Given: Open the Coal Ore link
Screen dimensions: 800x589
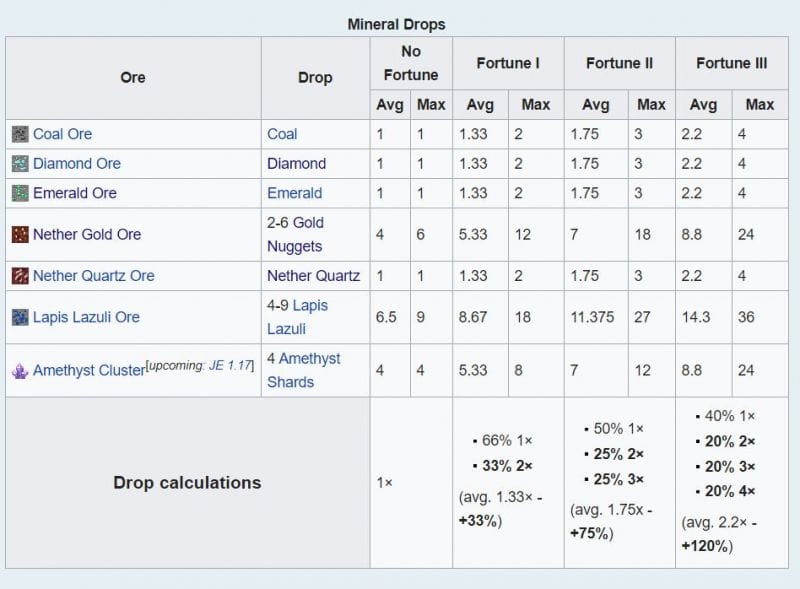Looking at the screenshot, I should (x=62, y=134).
